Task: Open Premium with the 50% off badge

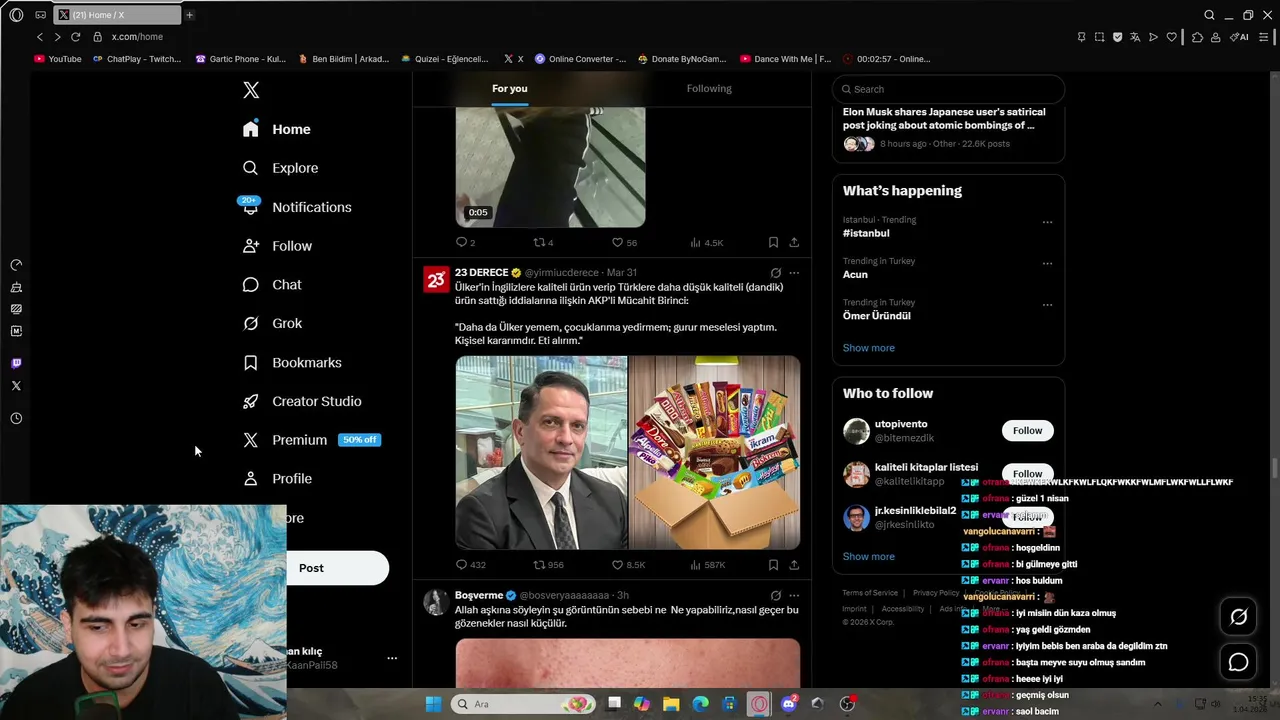Action: click(x=311, y=440)
